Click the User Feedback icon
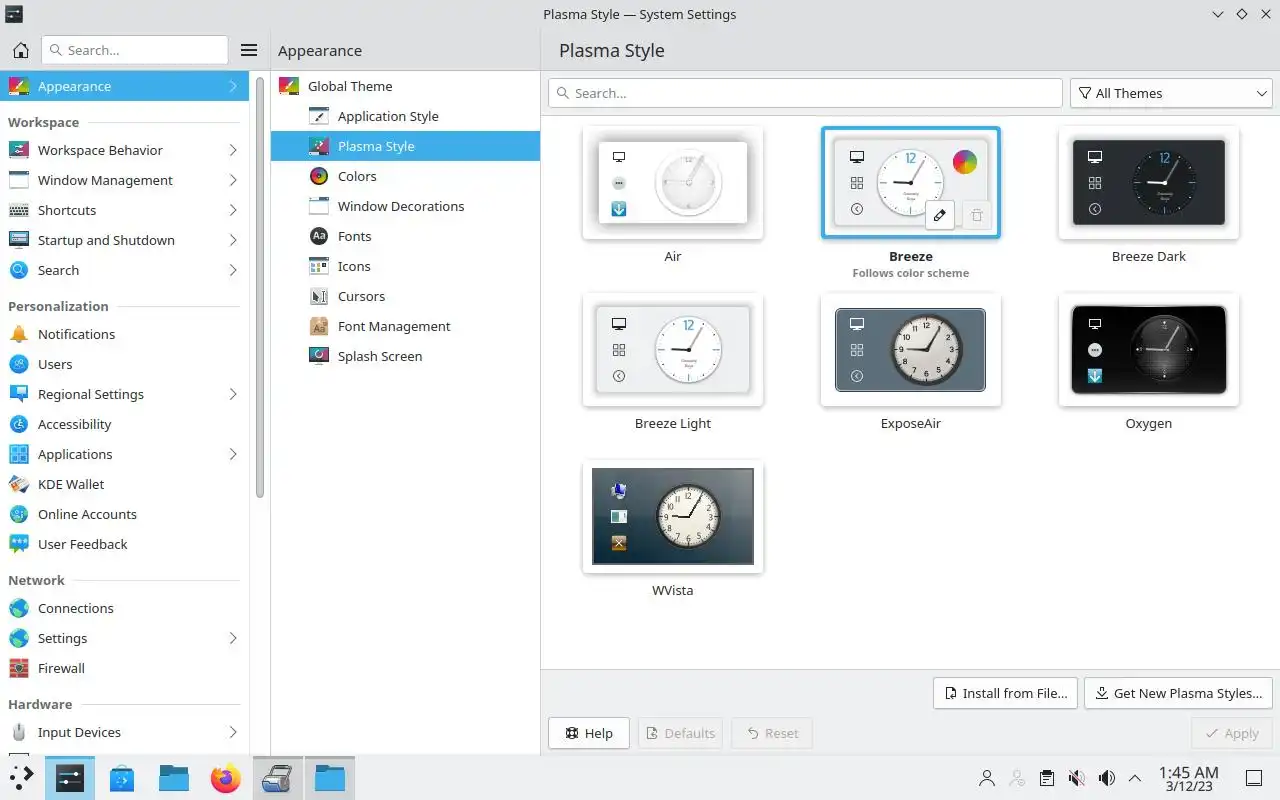 coord(19,544)
